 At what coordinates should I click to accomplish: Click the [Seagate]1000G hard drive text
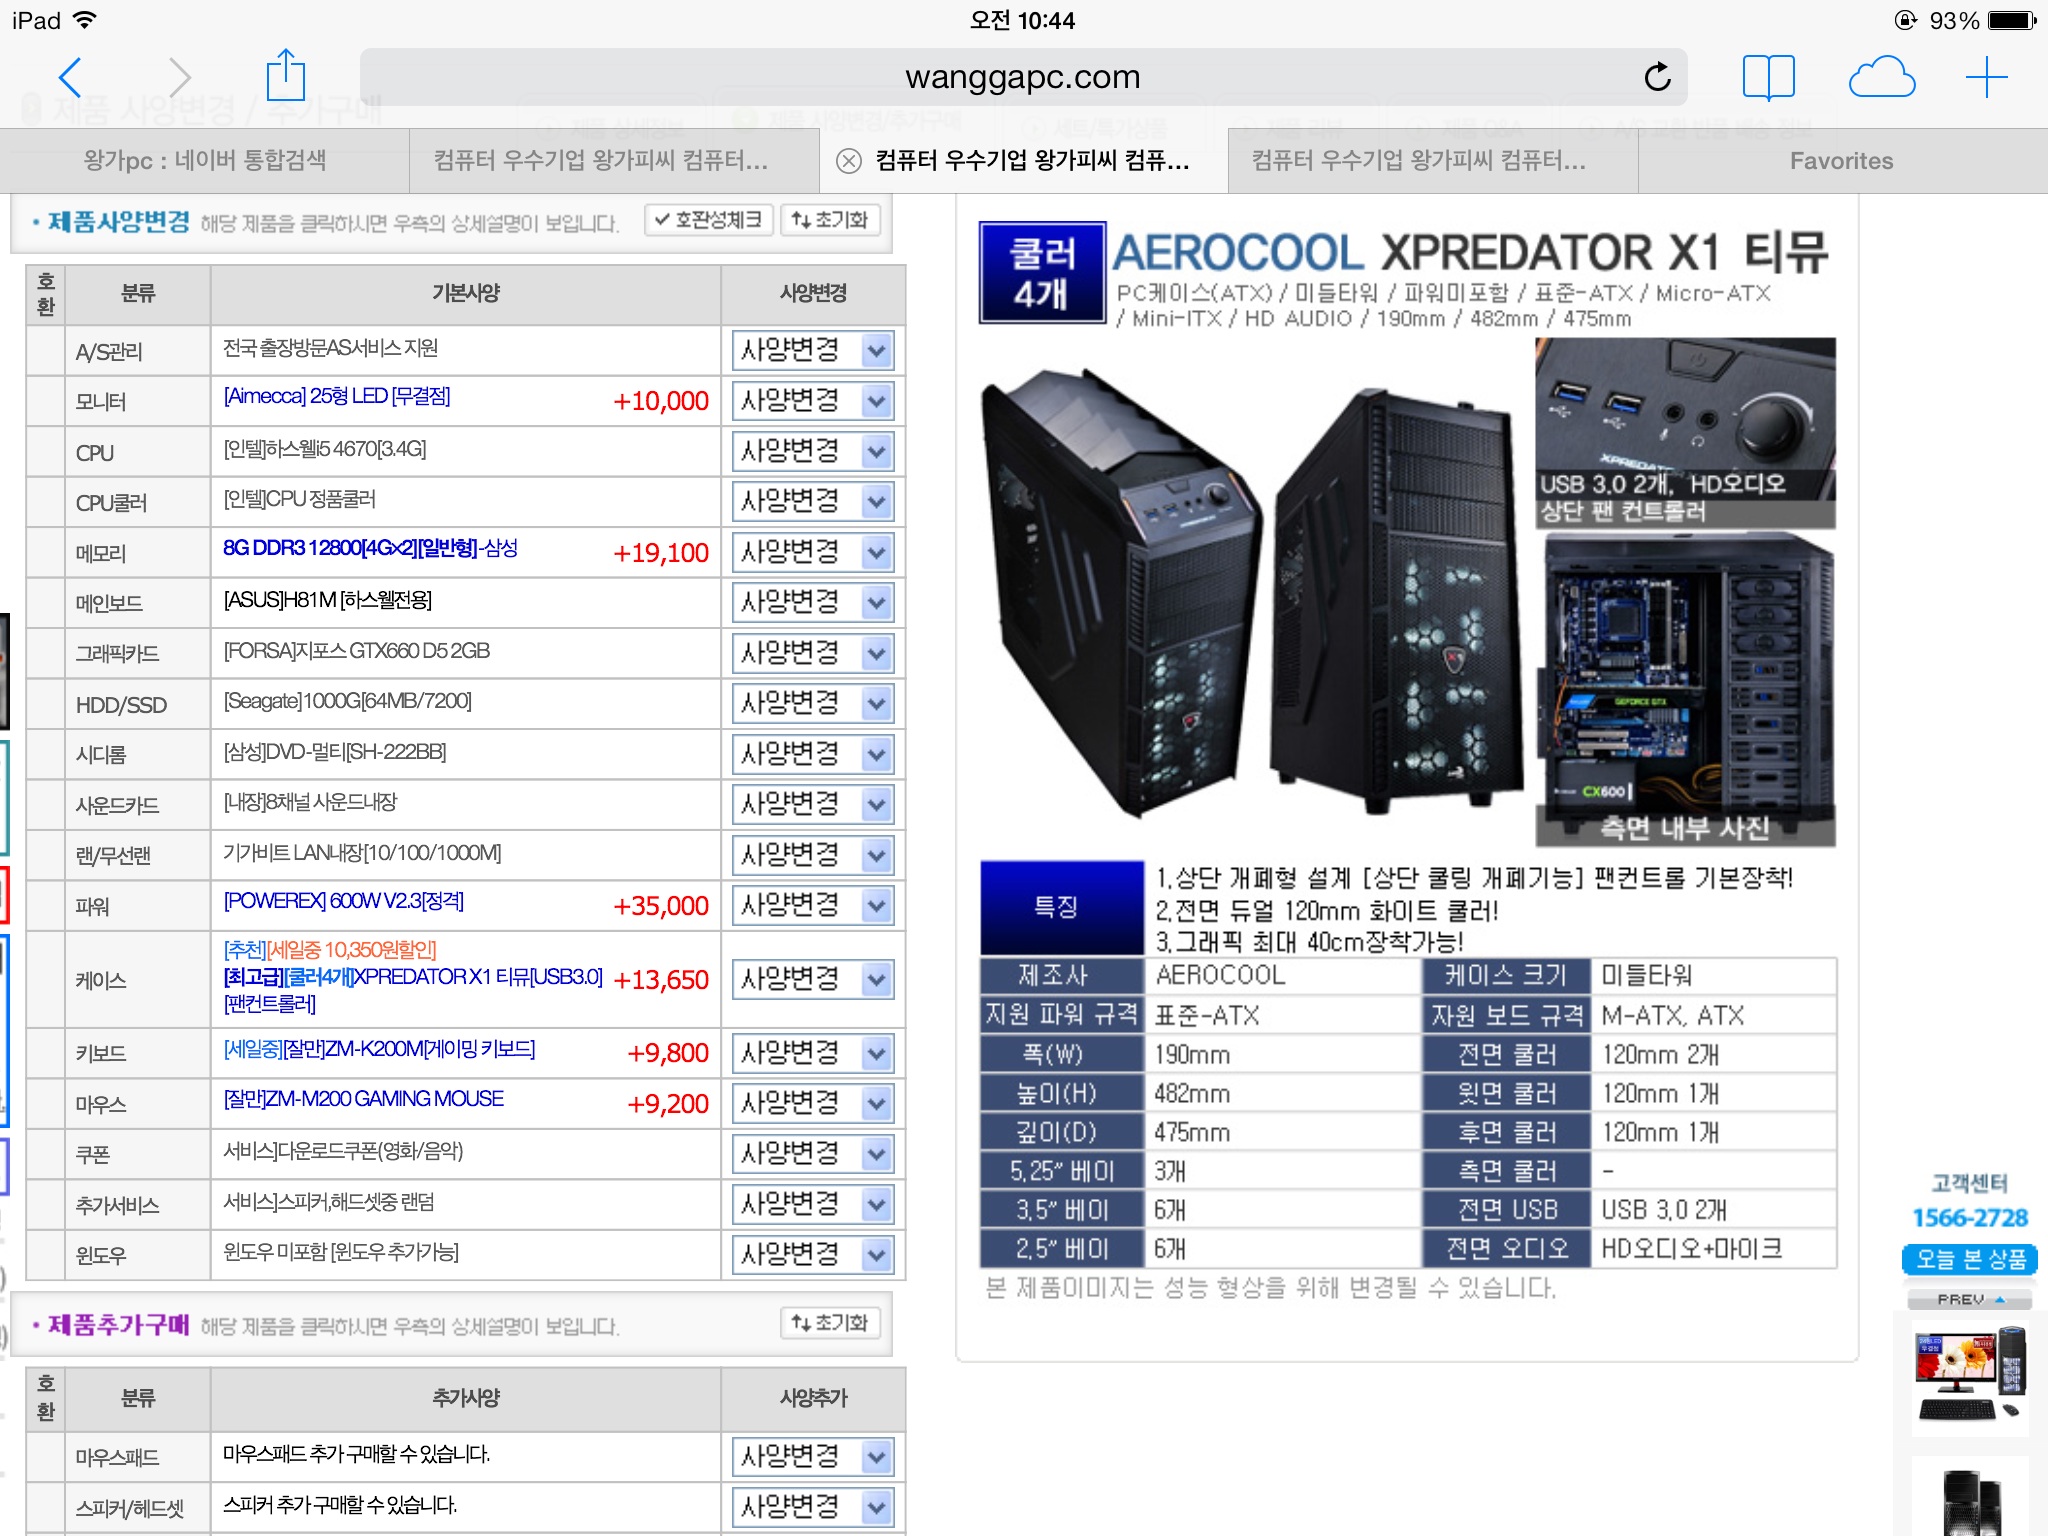tap(348, 701)
